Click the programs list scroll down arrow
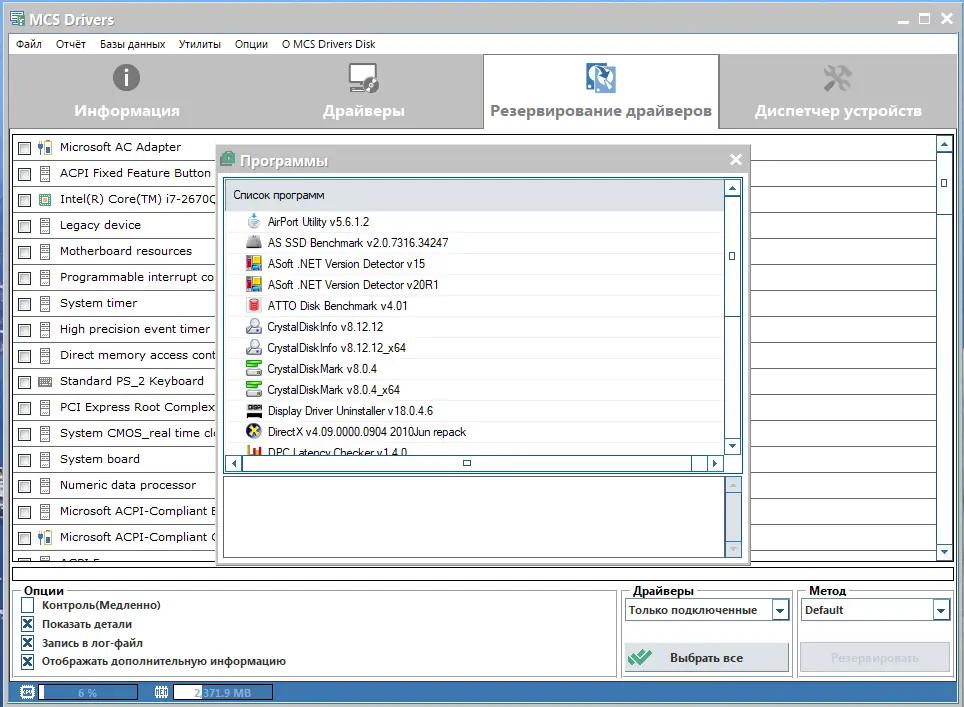The image size is (964, 707). coord(732,446)
